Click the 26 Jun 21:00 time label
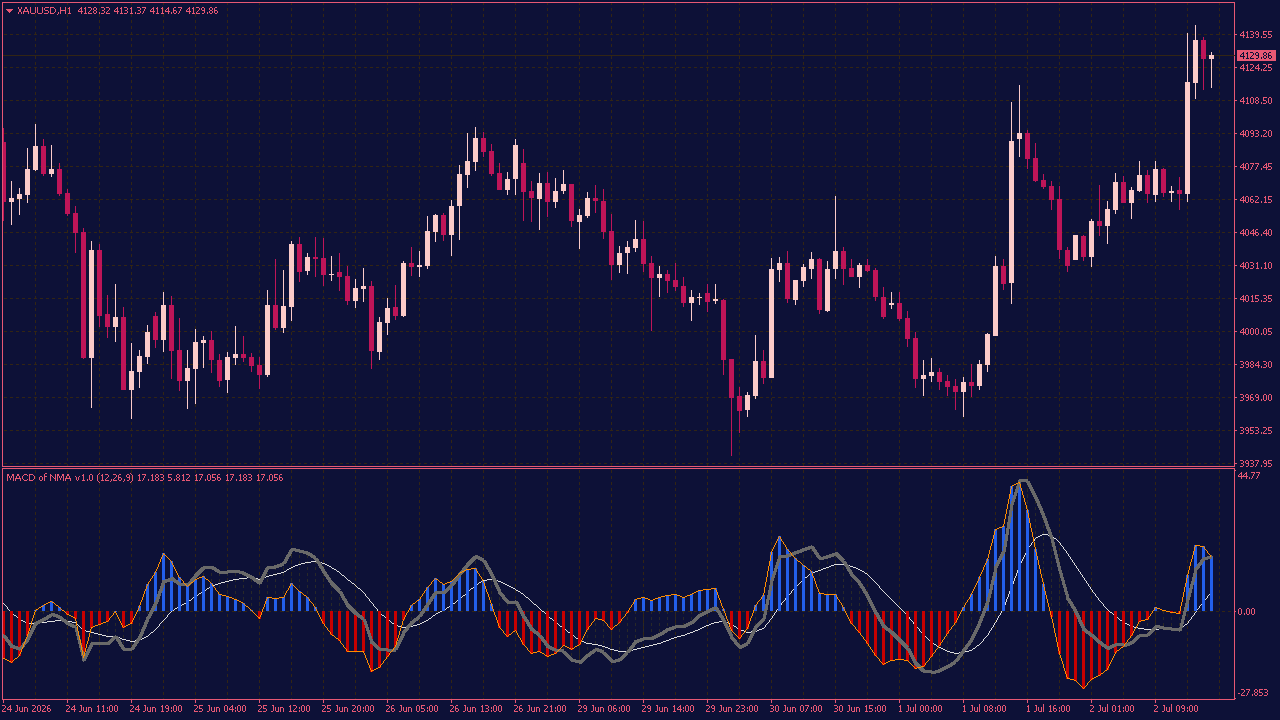 [x=540, y=709]
